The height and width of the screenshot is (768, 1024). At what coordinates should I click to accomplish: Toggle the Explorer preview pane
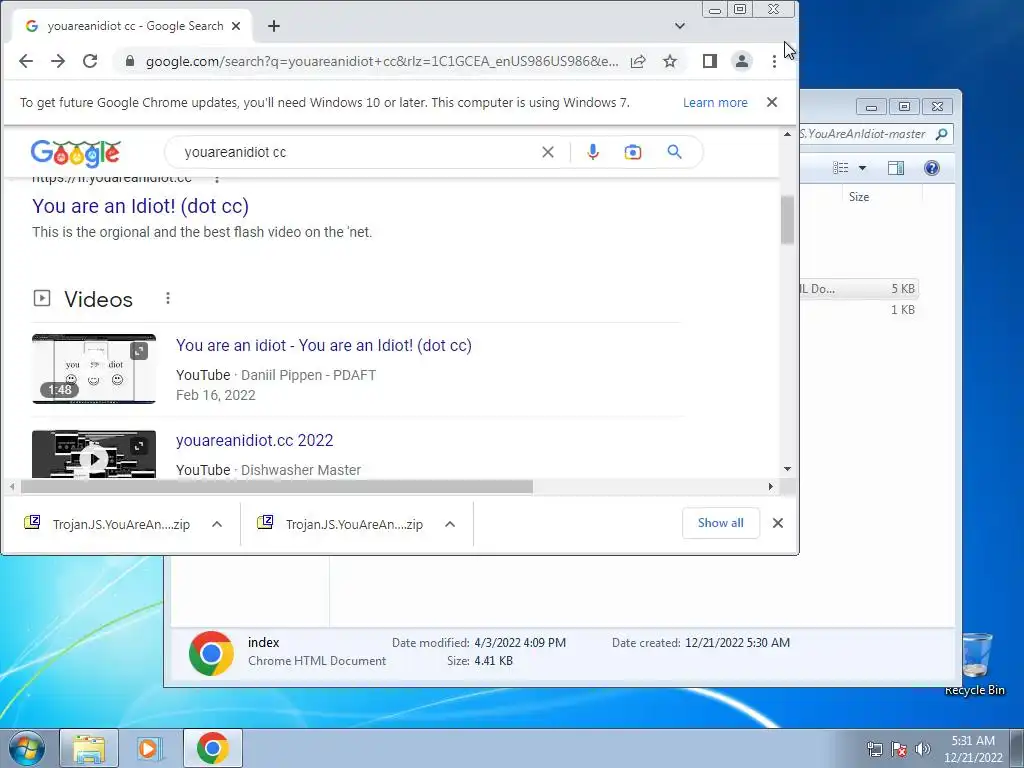896,168
